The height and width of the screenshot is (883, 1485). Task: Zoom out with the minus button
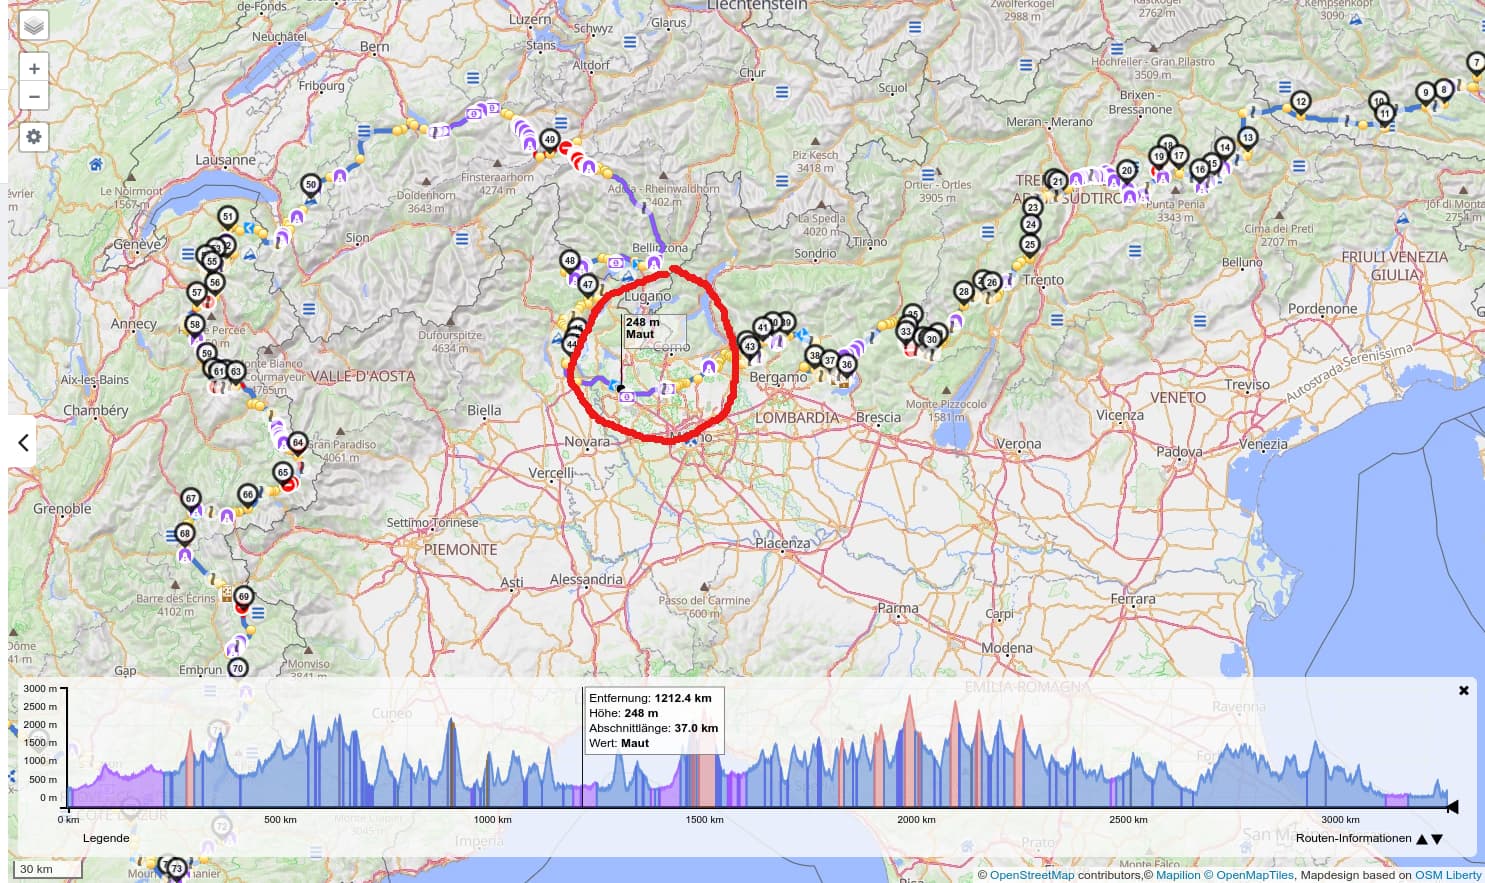tap(33, 97)
